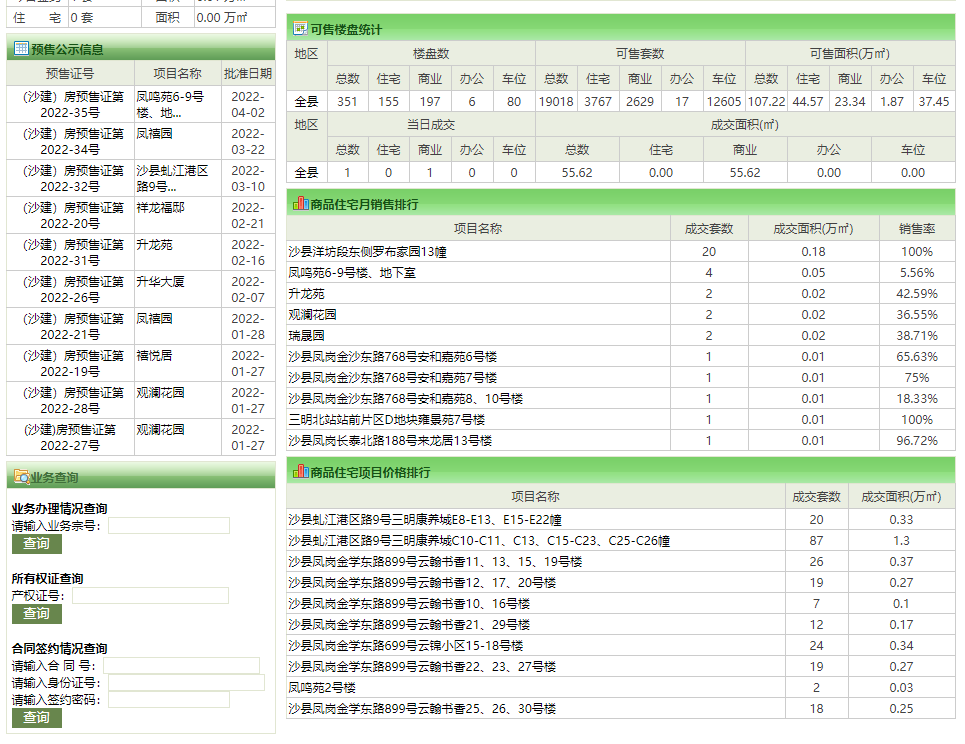Click the 可售楼盘统计 header icon
This screenshot has width=965, height=744.
tap(299, 30)
